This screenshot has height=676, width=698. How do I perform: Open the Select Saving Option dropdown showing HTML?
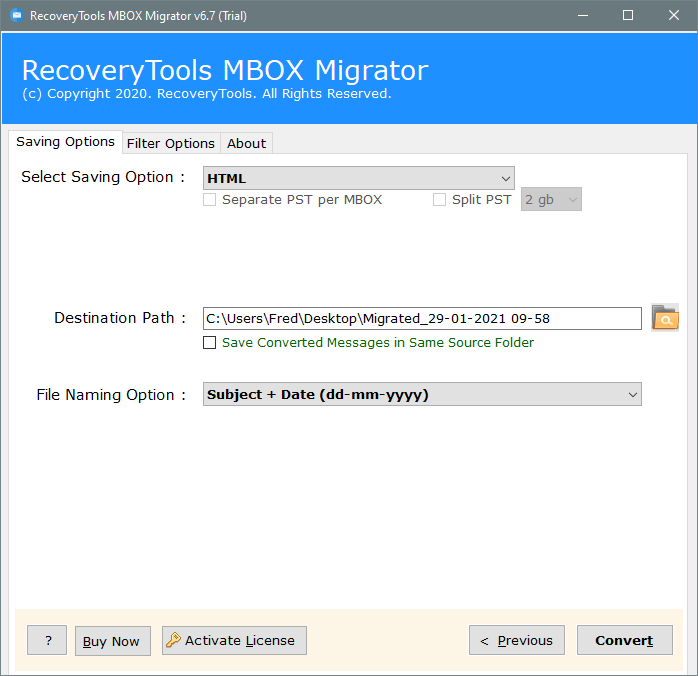(x=359, y=178)
